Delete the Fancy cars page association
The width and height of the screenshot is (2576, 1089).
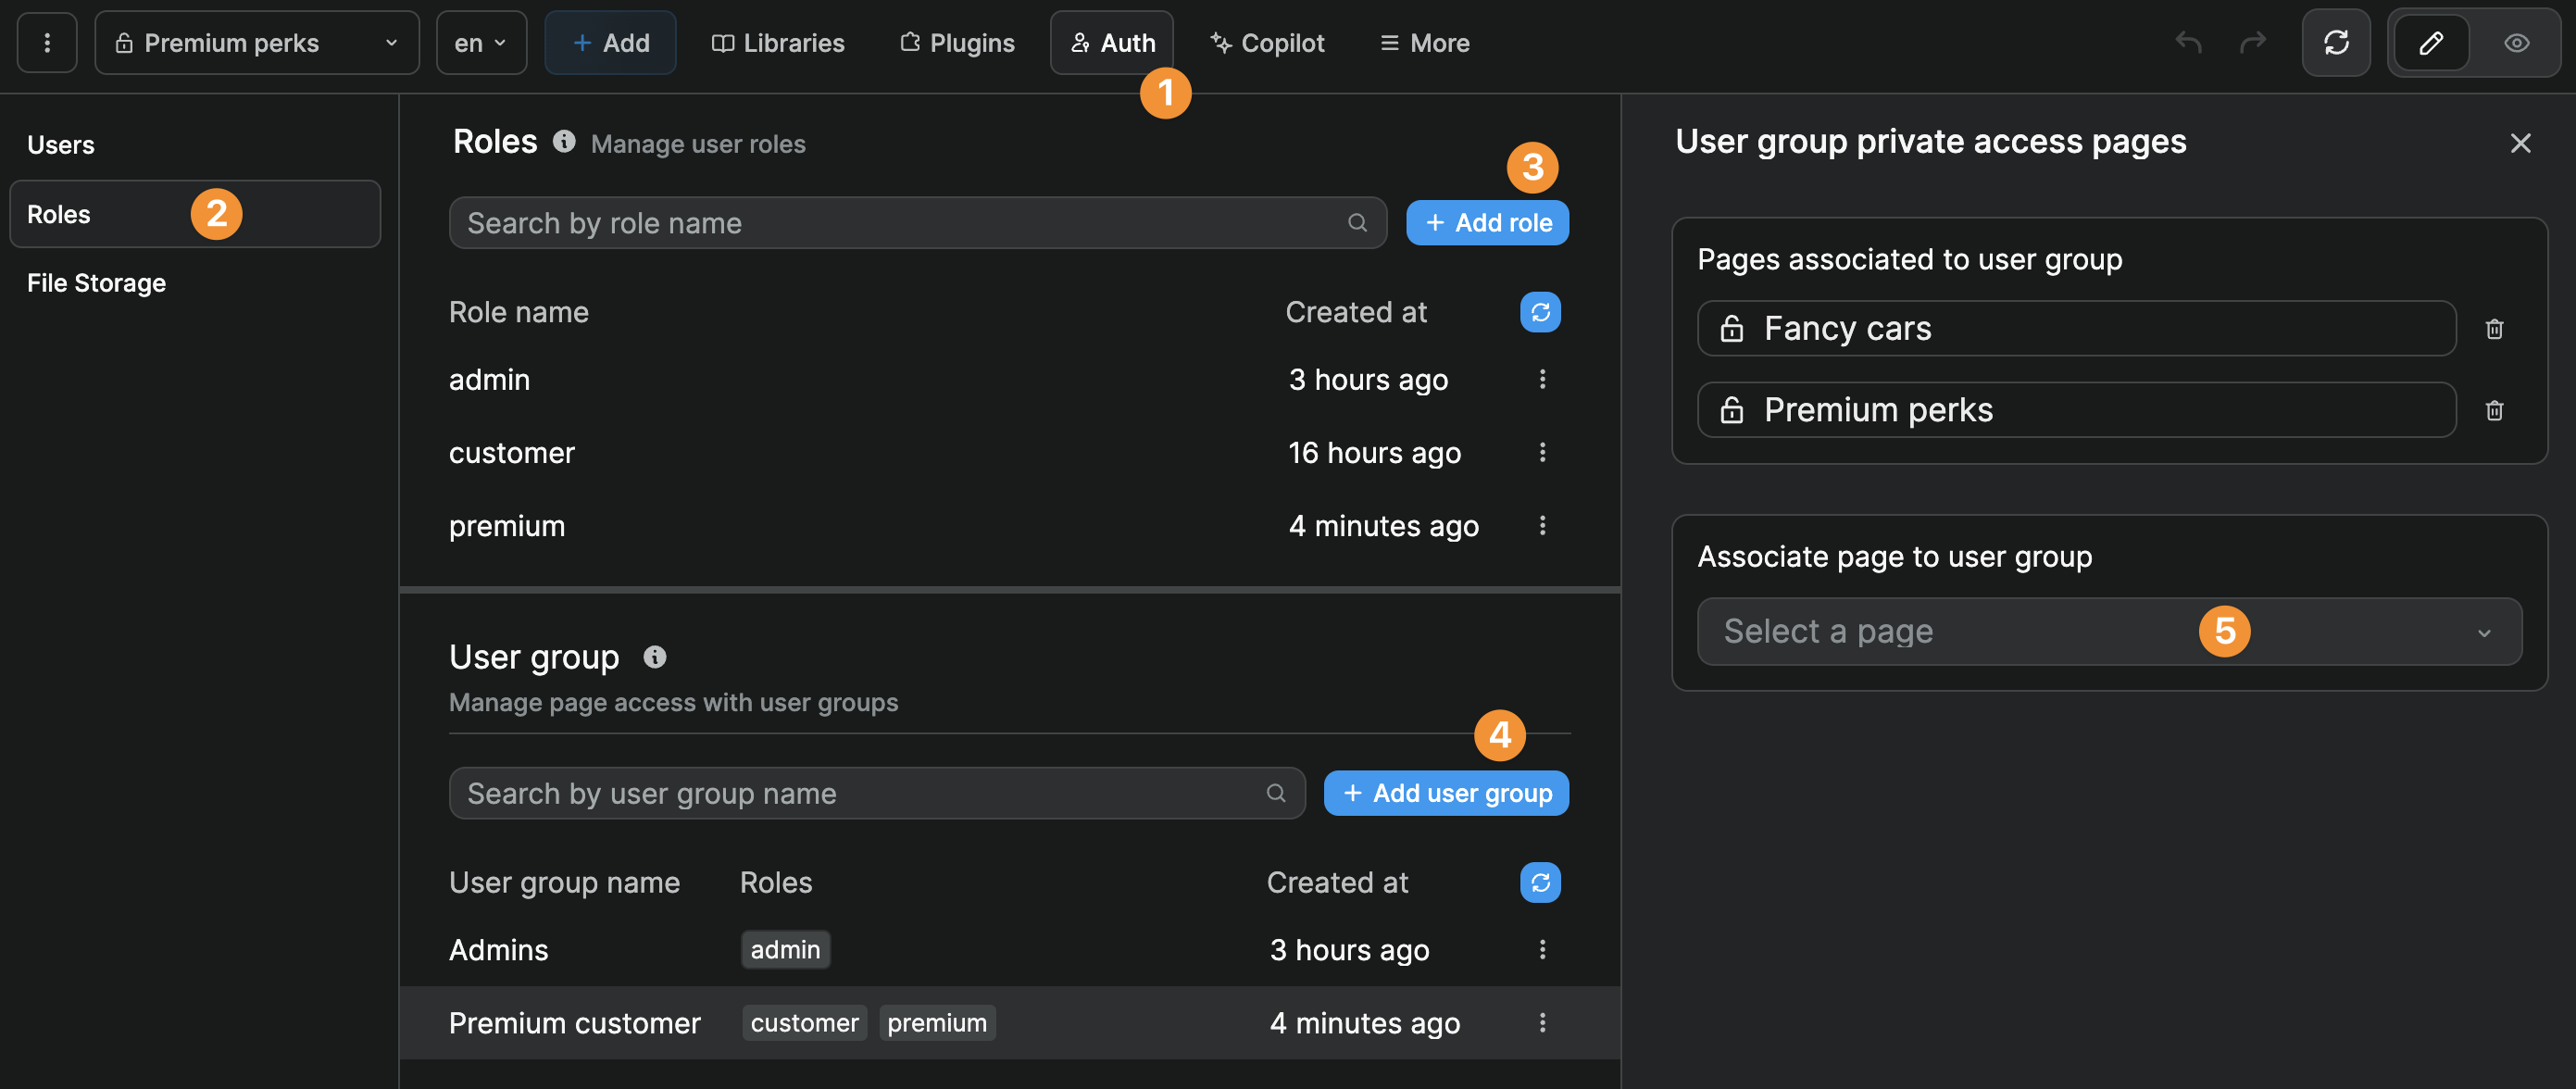tap(2494, 328)
